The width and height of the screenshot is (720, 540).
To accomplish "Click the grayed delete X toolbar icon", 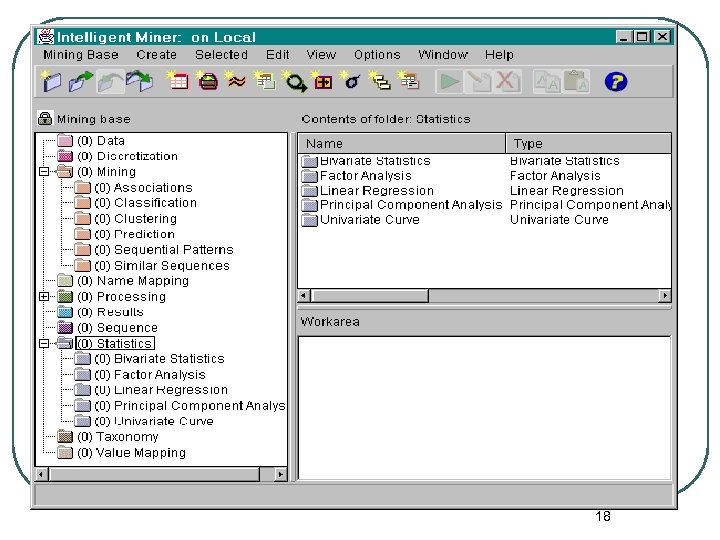I will click(x=507, y=82).
